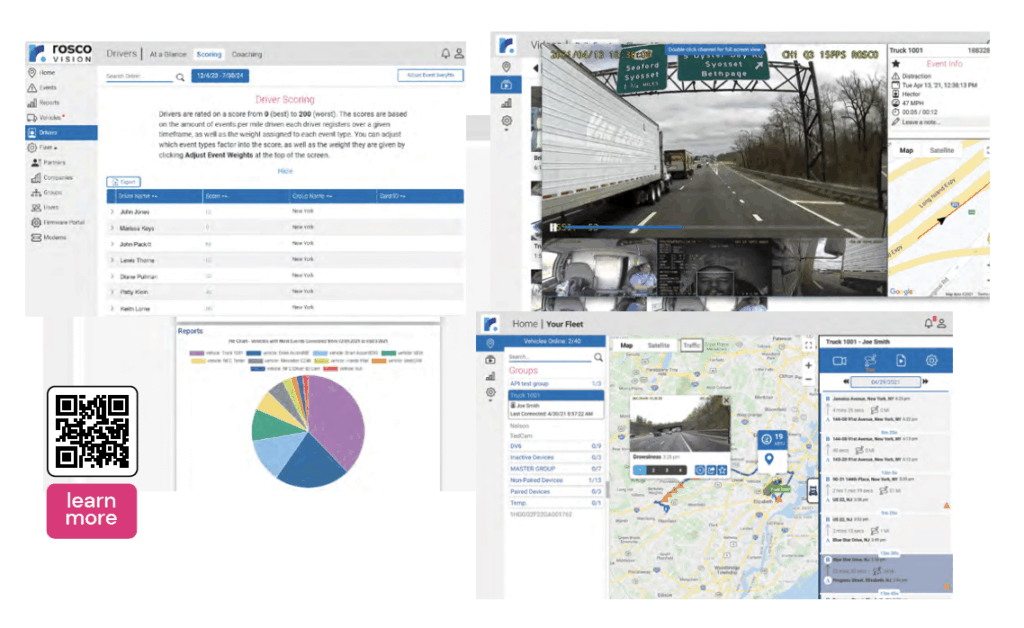The height and width of the screenshot is (628, 1024).
Task: Open Events in the left sidebar
Action: pyautogui.click(x=47, y=88)
